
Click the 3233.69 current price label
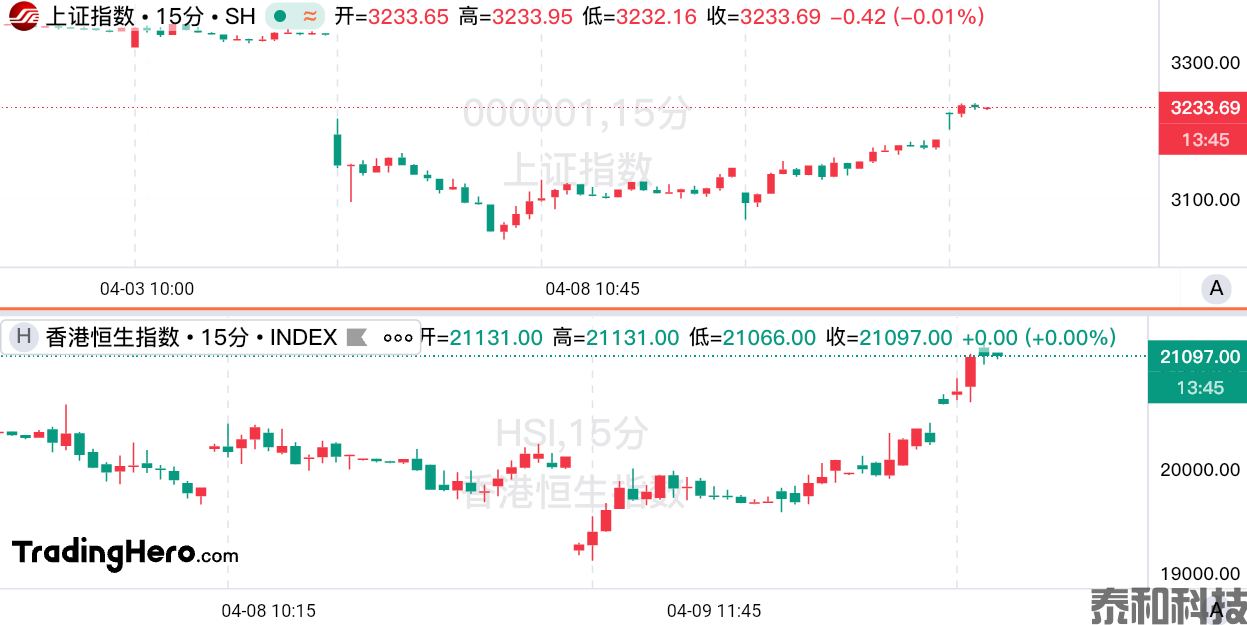pyautogui.click(x=1204, y=108)
